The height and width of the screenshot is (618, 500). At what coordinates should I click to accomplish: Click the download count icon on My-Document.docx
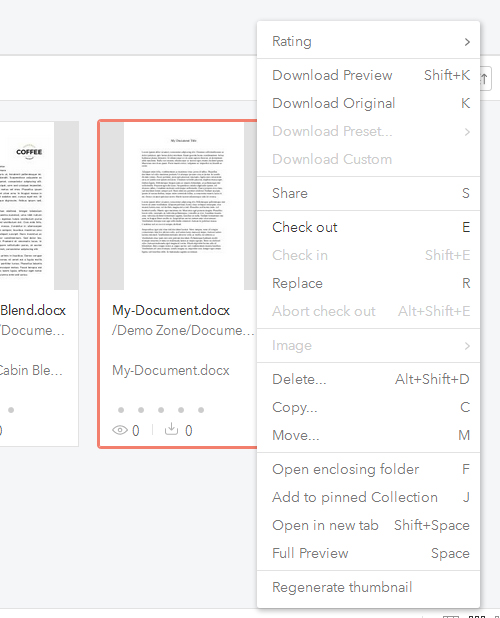[x=171, y=429]
